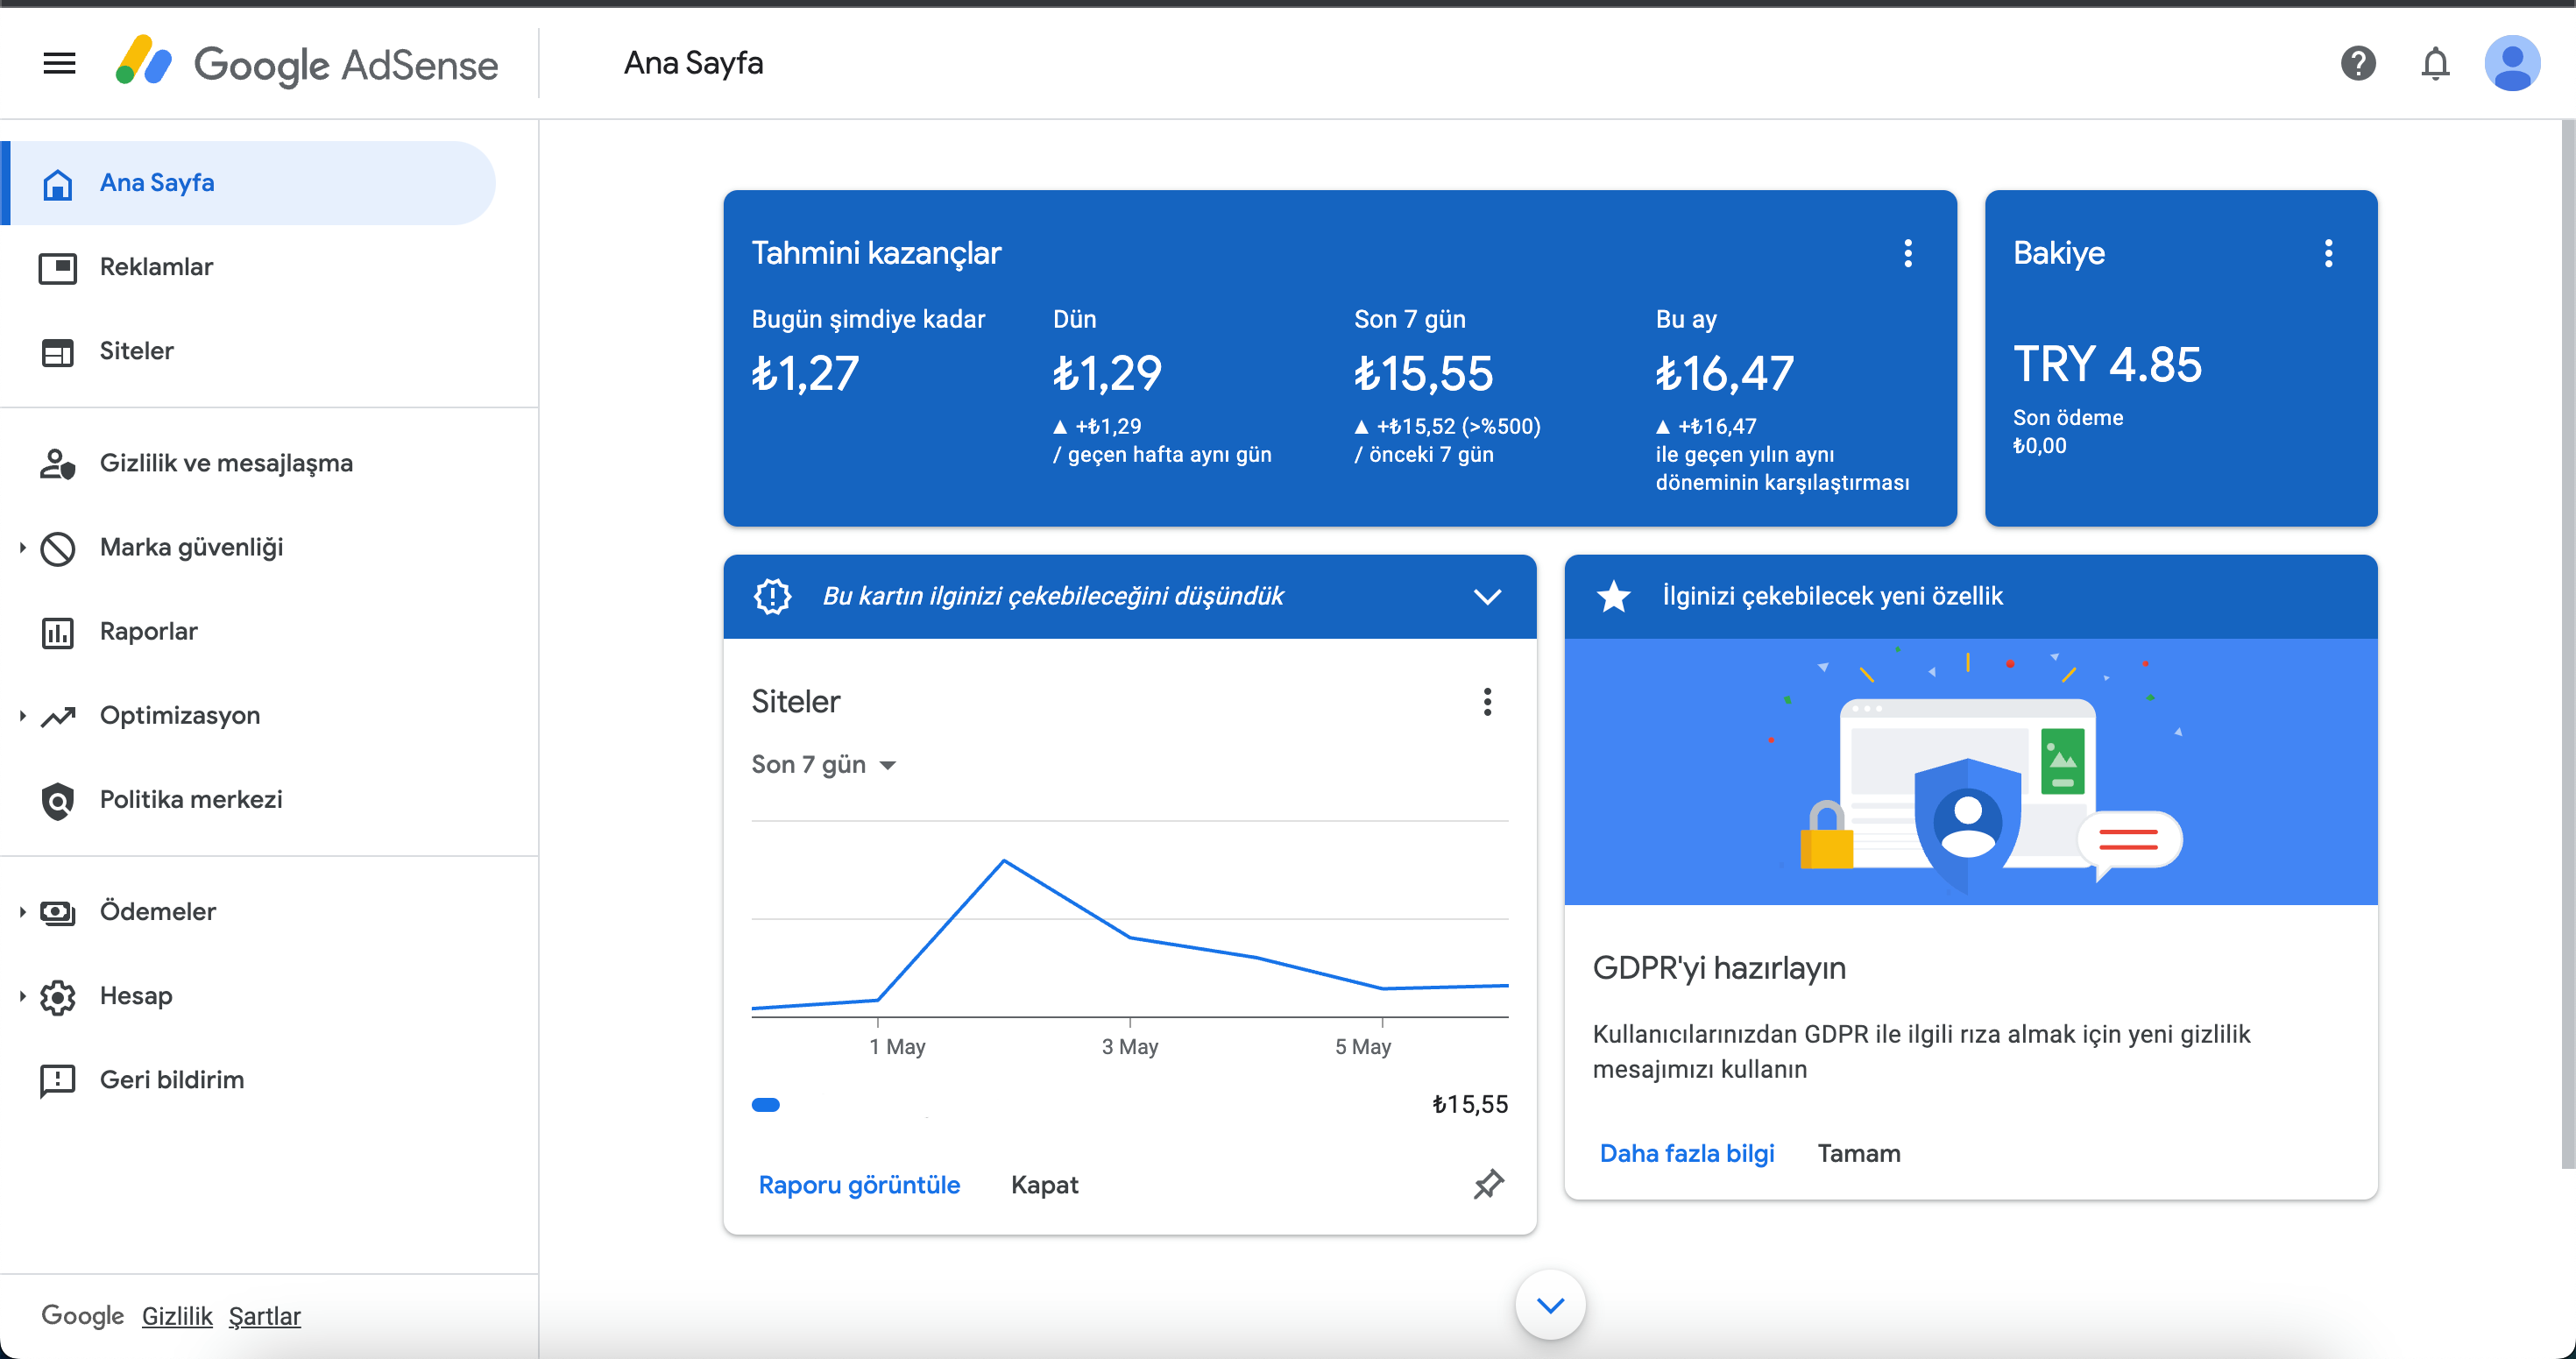Open the Son 7 gün period dropdown
The image size is (2576, 1359).
pyautogui.click(x=823, y=765)
